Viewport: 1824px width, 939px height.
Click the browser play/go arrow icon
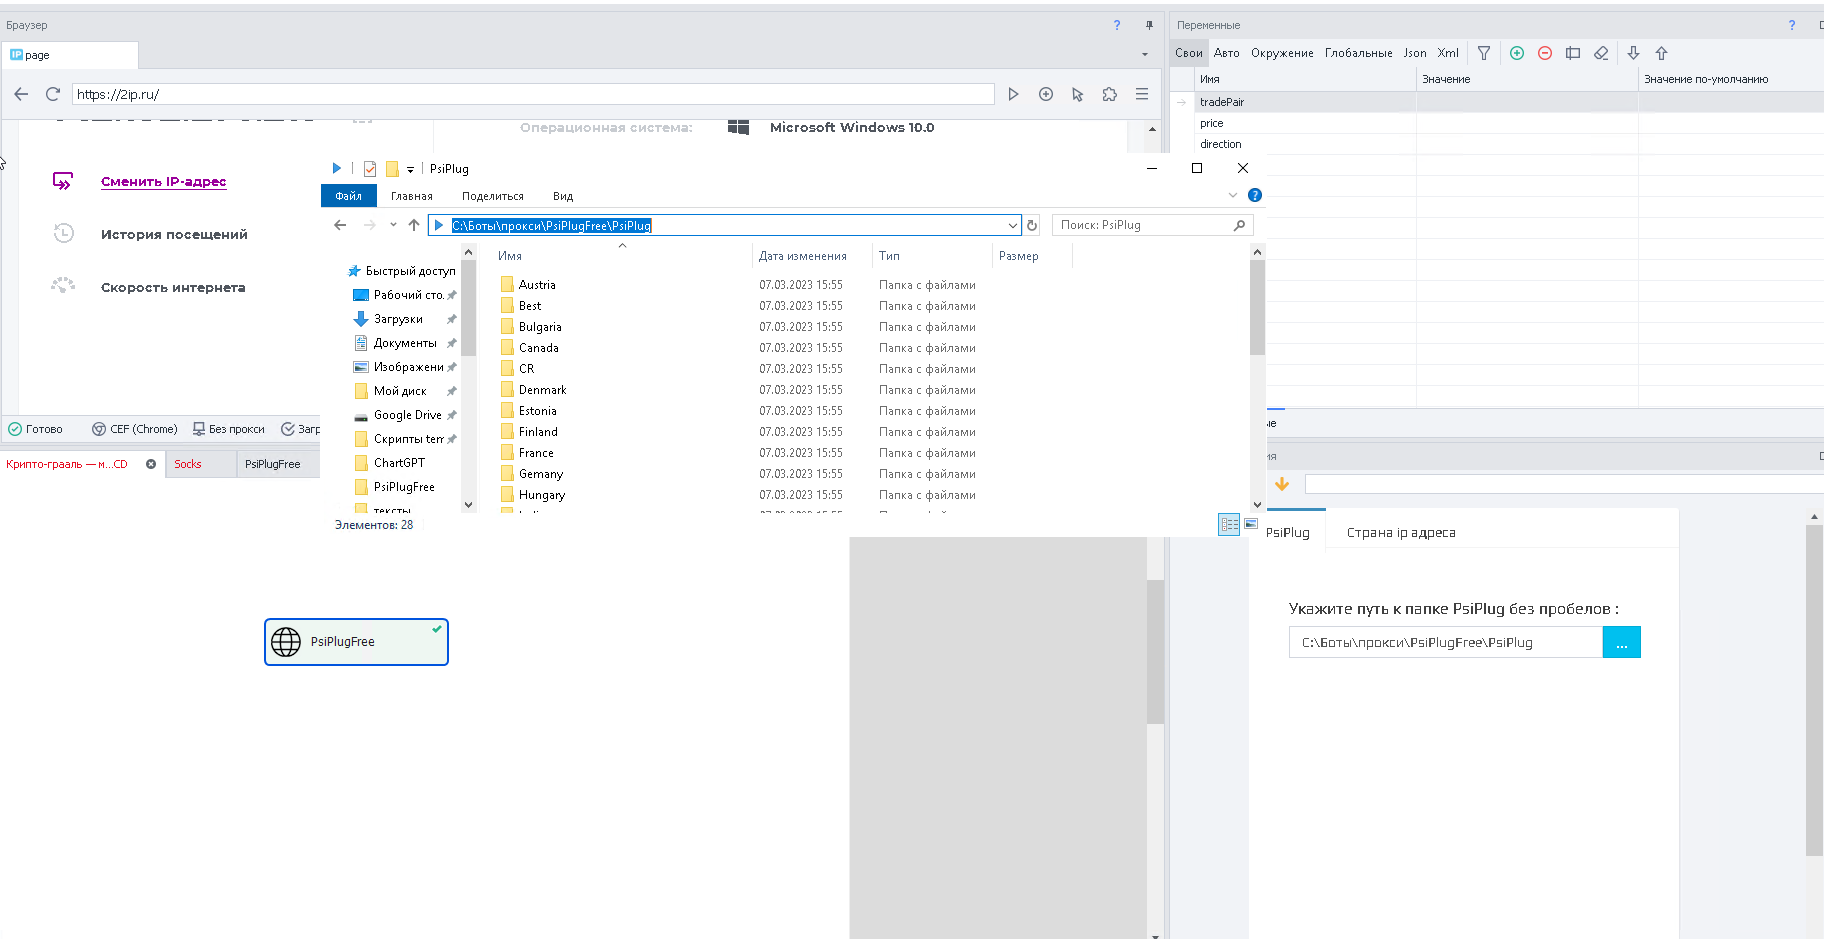[x=1013, y=94]
